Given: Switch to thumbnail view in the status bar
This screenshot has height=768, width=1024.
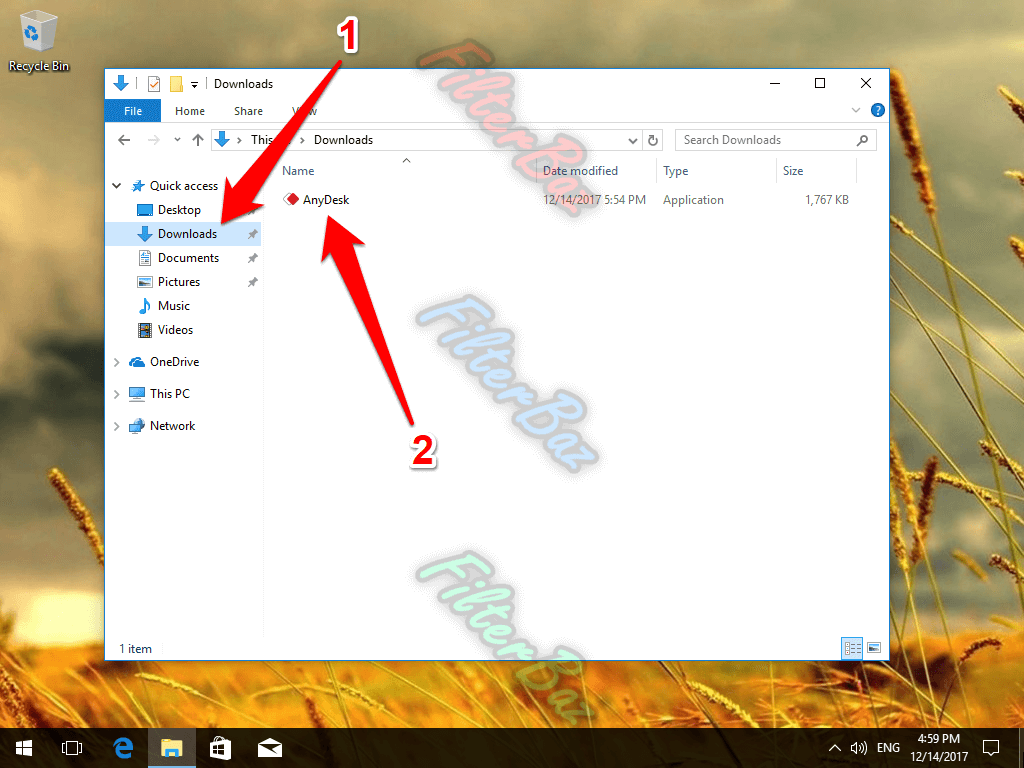Looking at the screenshot, I should [876, 648].
